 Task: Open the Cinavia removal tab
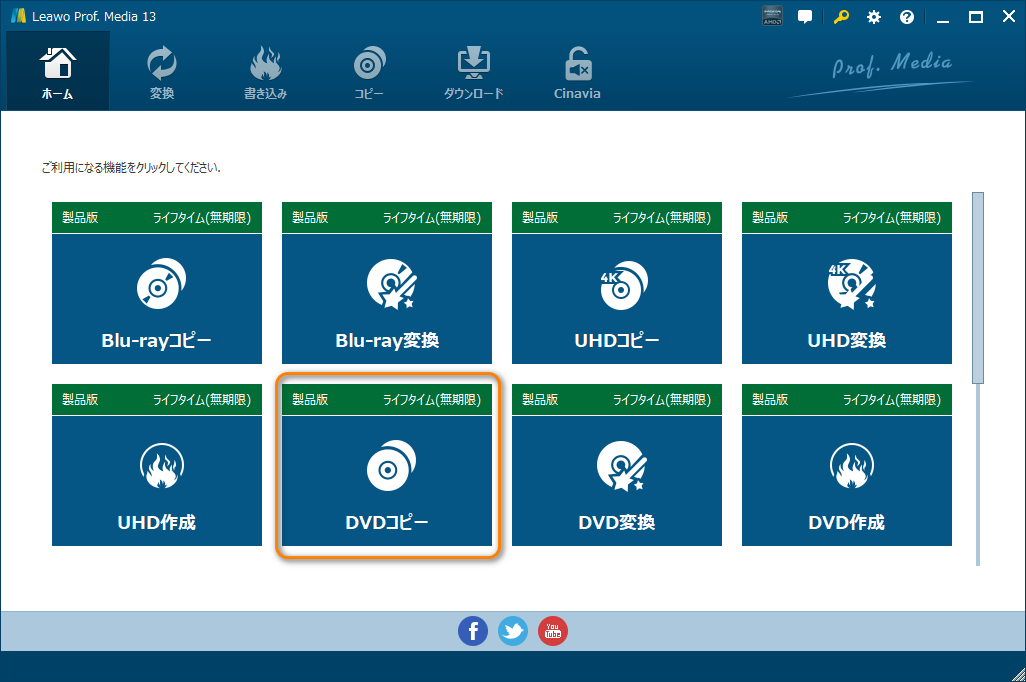577,72
